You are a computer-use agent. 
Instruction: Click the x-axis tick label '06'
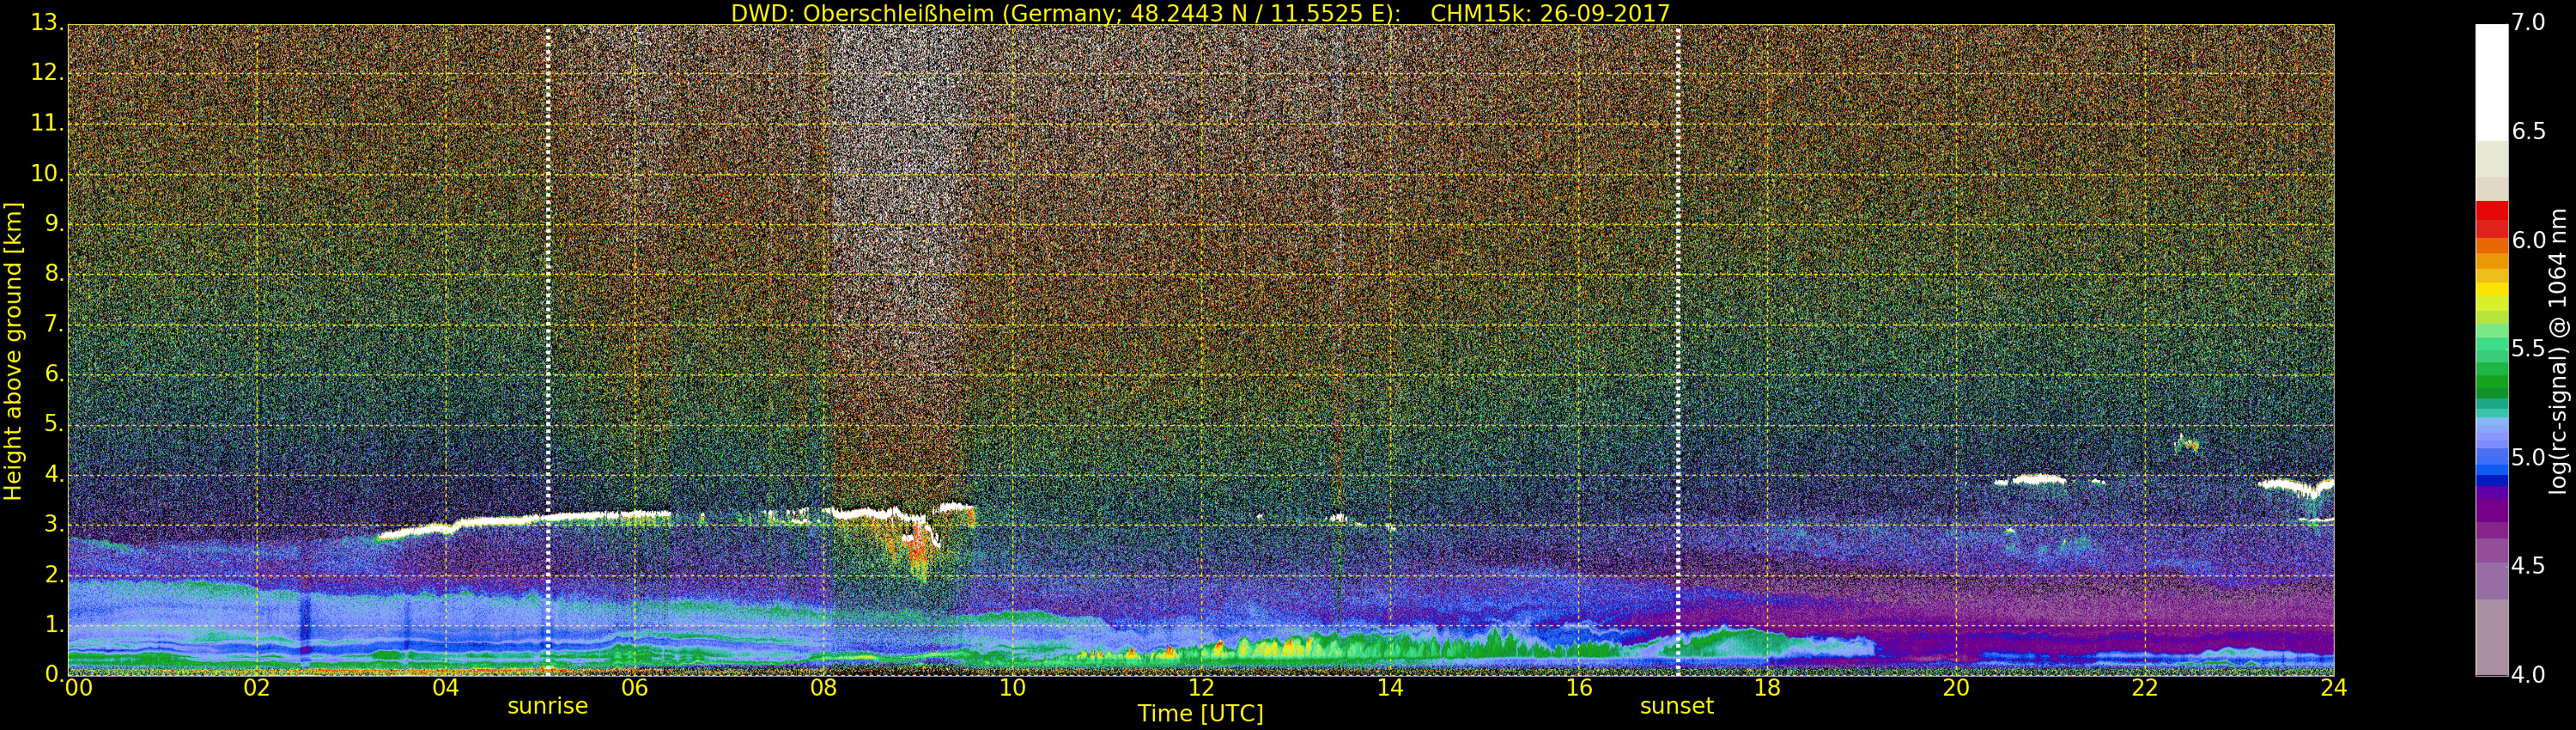[x=635, y=688]
